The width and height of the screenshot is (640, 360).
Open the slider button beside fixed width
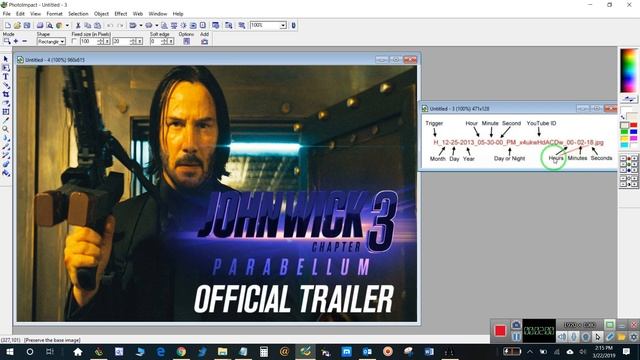[107, 42]
